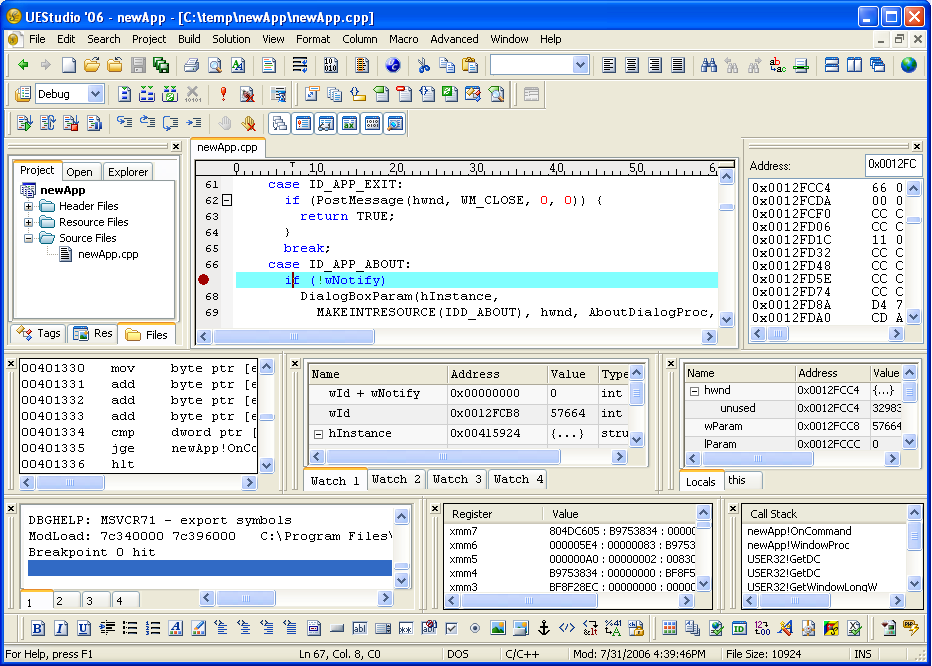Switch to the Watch 2 tab
932x666 pixels.
(396, 479)
